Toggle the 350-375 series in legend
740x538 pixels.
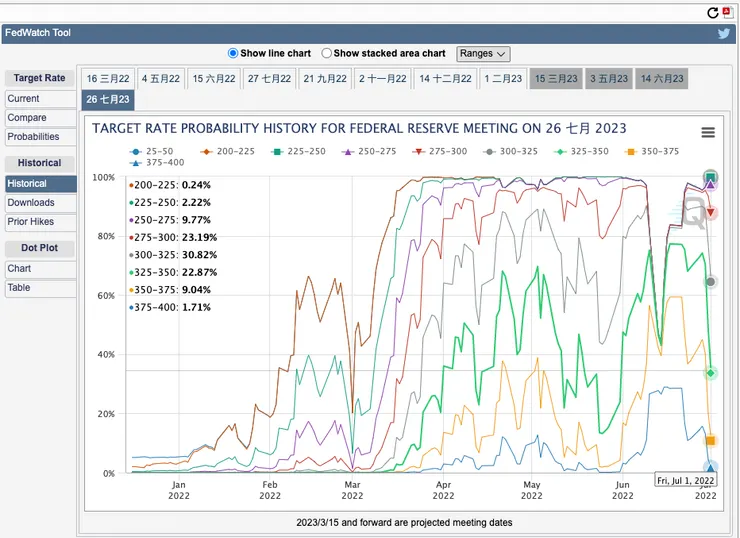652,151
